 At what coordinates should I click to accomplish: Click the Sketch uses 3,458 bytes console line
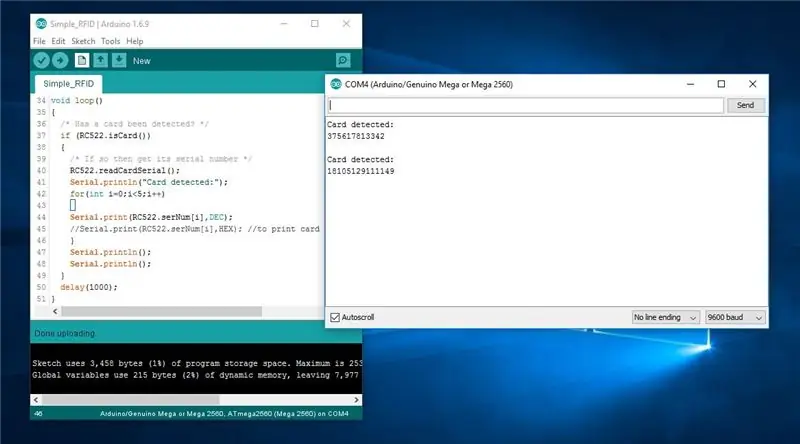coord(197,363)
